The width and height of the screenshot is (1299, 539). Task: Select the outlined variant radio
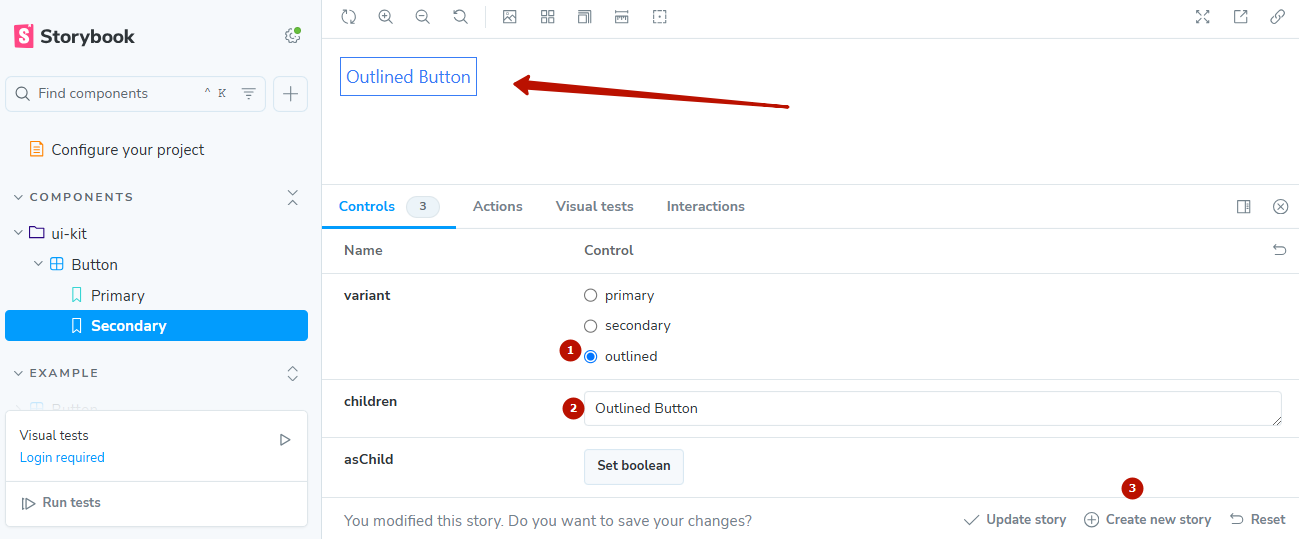click(590, 356)
